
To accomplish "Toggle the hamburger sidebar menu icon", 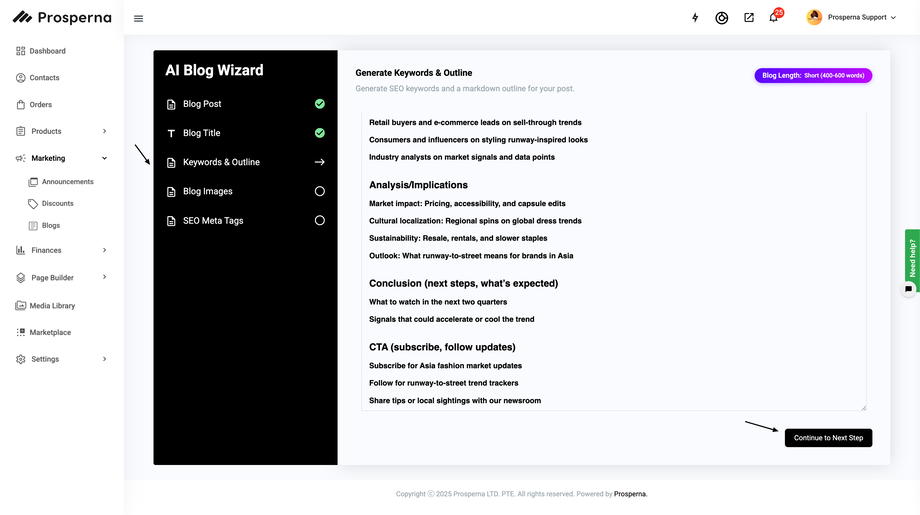I will [x=138, y=18].
